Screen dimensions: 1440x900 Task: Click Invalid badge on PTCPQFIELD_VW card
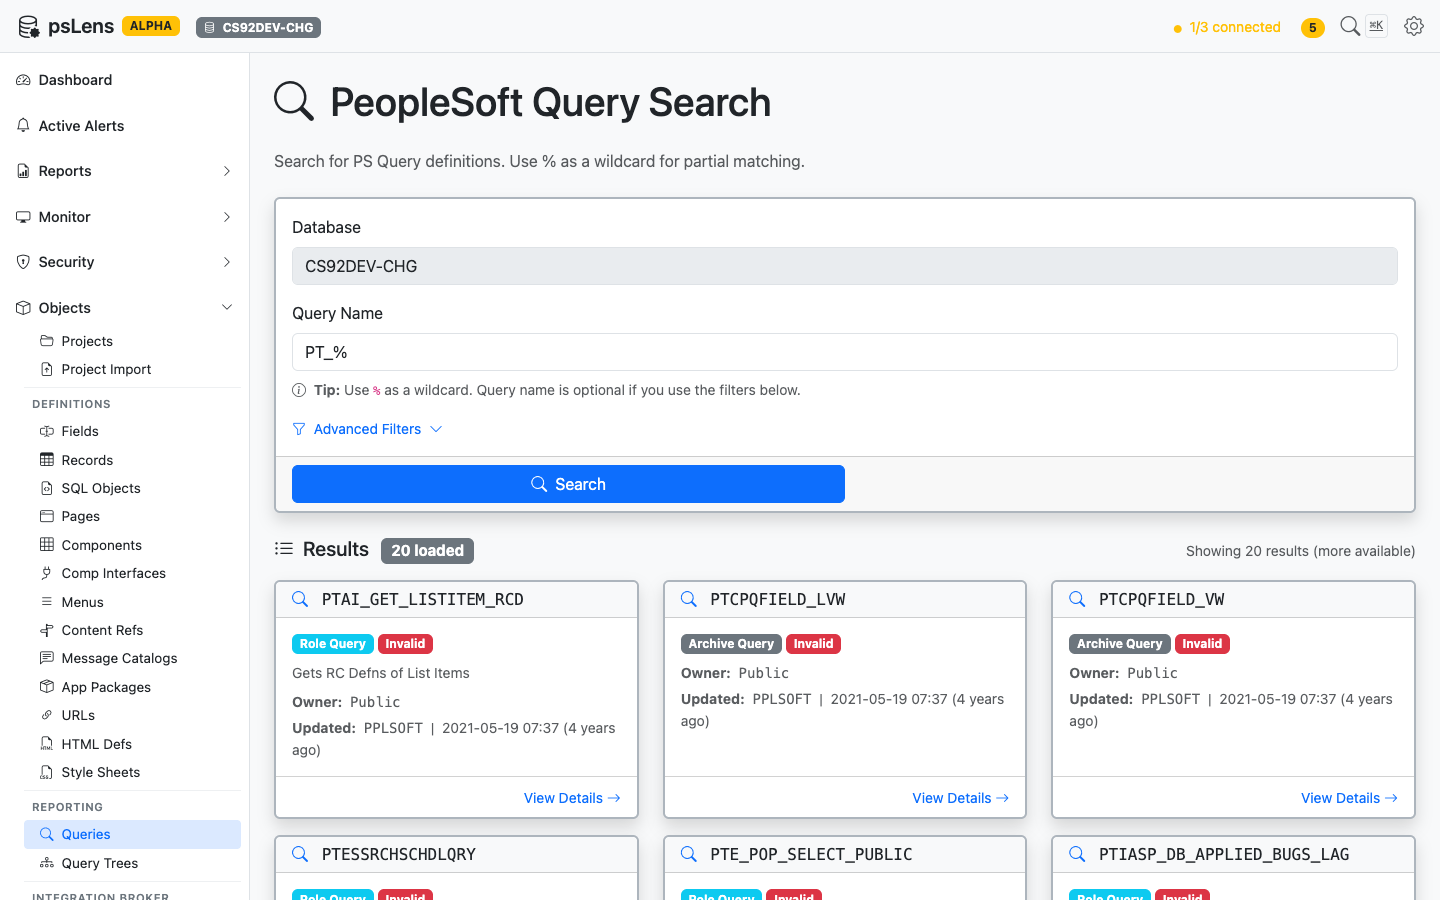[x=1202, y=644]
